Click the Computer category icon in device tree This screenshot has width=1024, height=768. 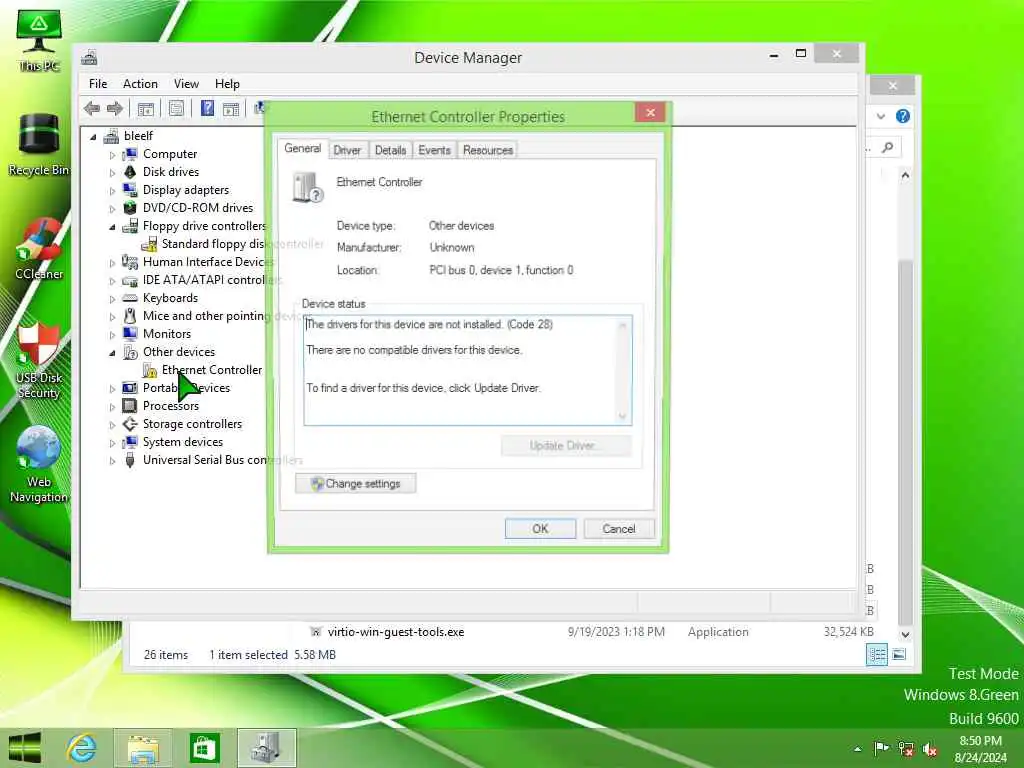(130, 154)
